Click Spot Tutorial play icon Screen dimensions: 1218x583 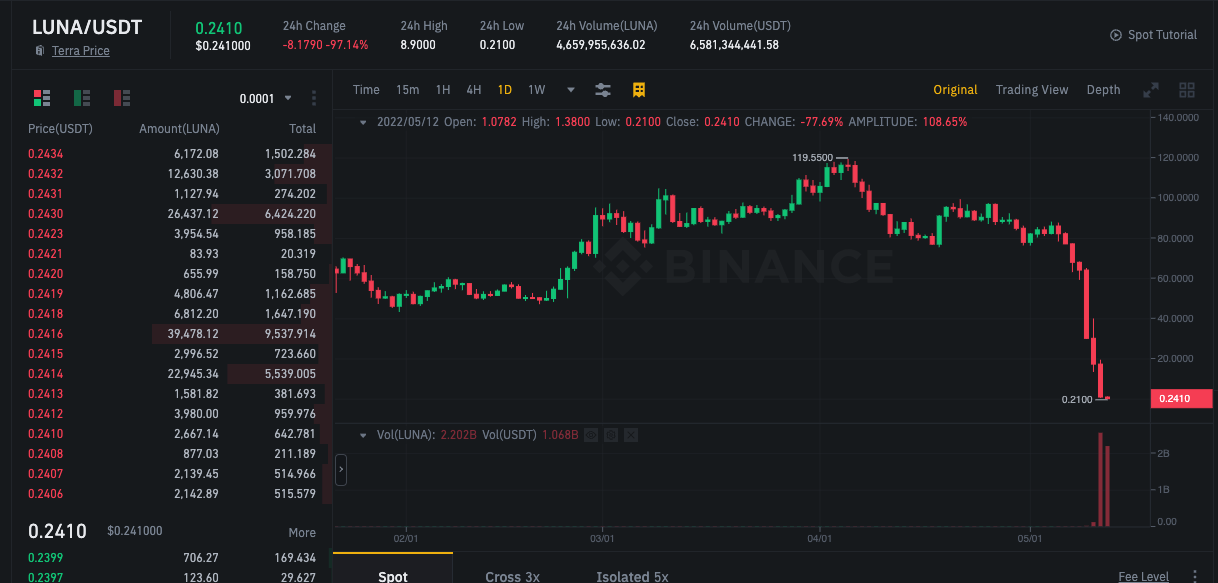tap(1116, 35)
